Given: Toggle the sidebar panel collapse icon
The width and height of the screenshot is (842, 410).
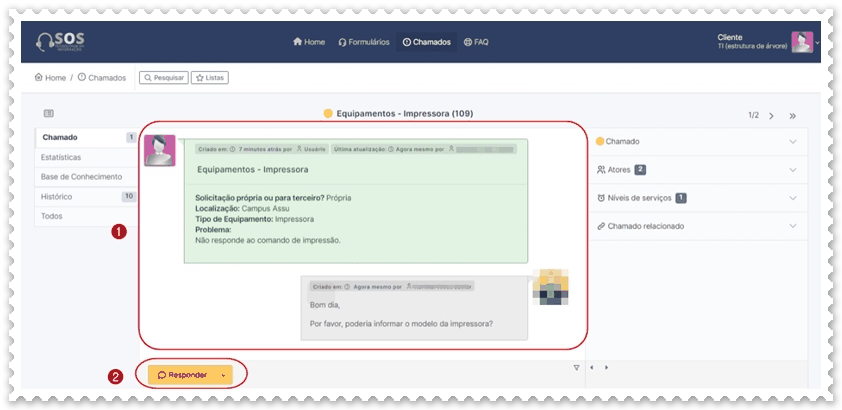Looking at the screenshot, I should [49, 114].
